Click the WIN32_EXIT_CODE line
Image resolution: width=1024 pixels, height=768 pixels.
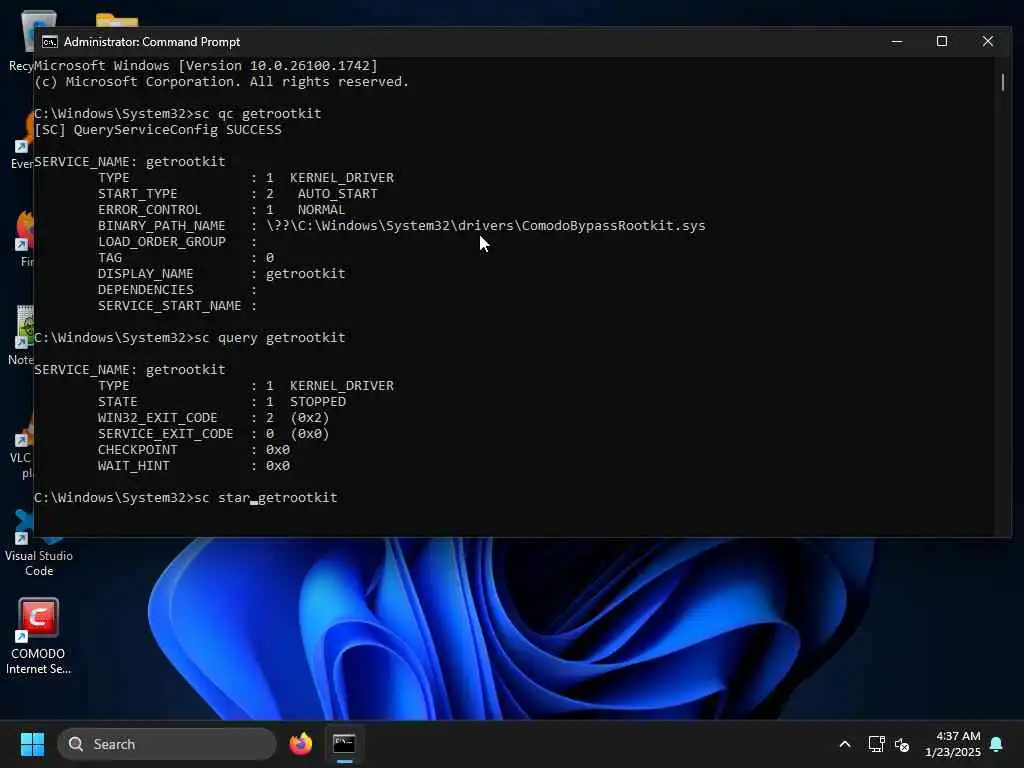coord(214,418)
